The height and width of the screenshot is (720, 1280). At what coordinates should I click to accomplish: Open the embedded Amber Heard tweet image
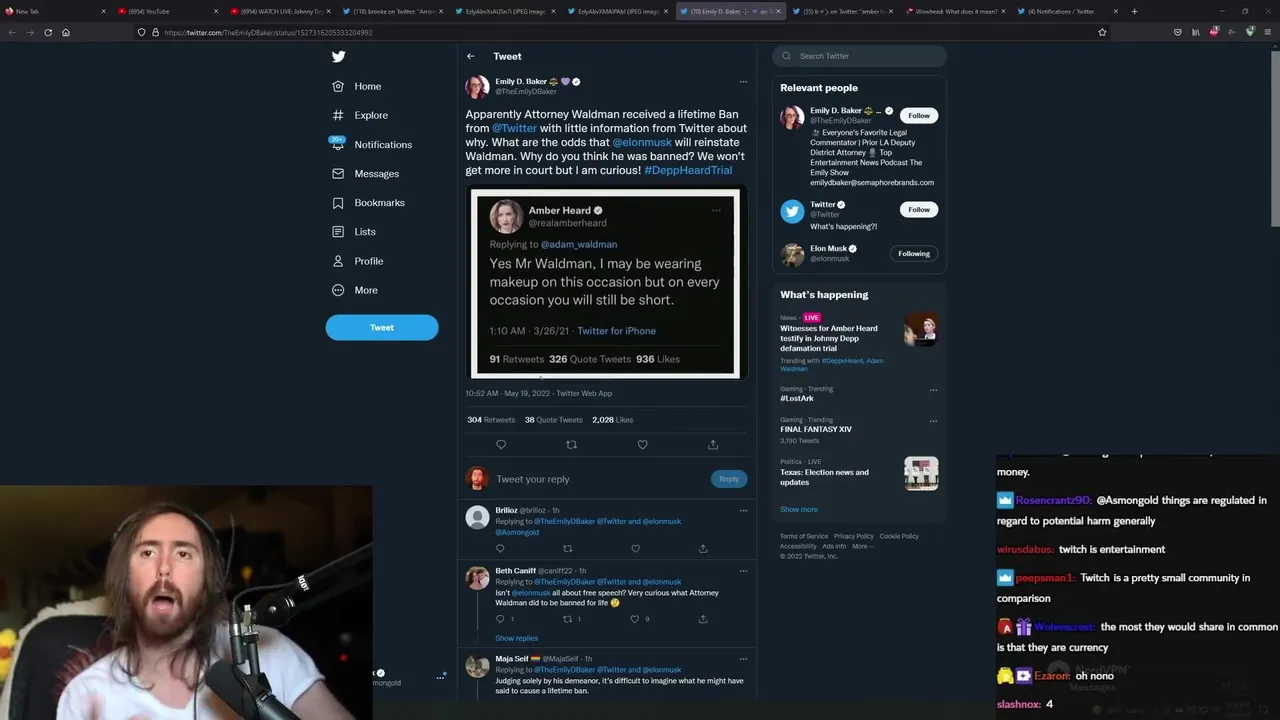tap(606, 284)
